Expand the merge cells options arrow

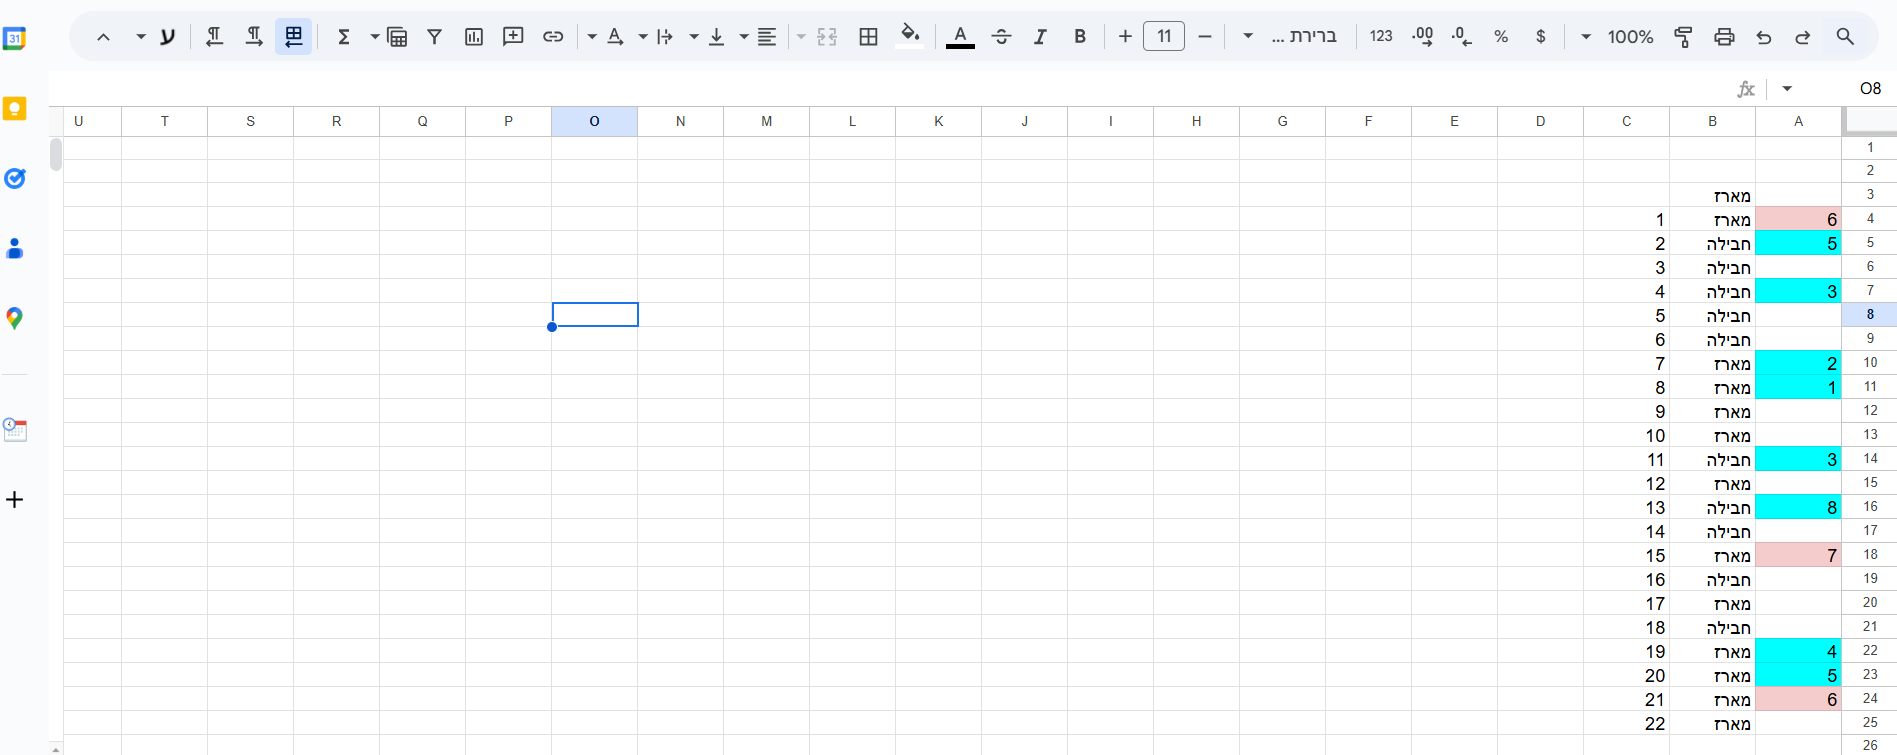pyautogui.click(x=801, y=37)
